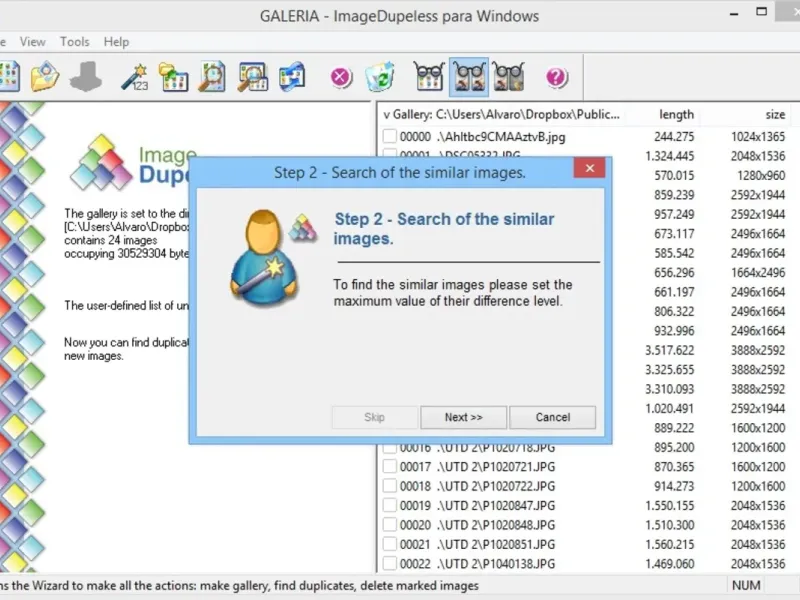Click the Wizard hint text in status bar
Image resolution: width=800 pixels, height=600 pixels.
click(239, 585)
